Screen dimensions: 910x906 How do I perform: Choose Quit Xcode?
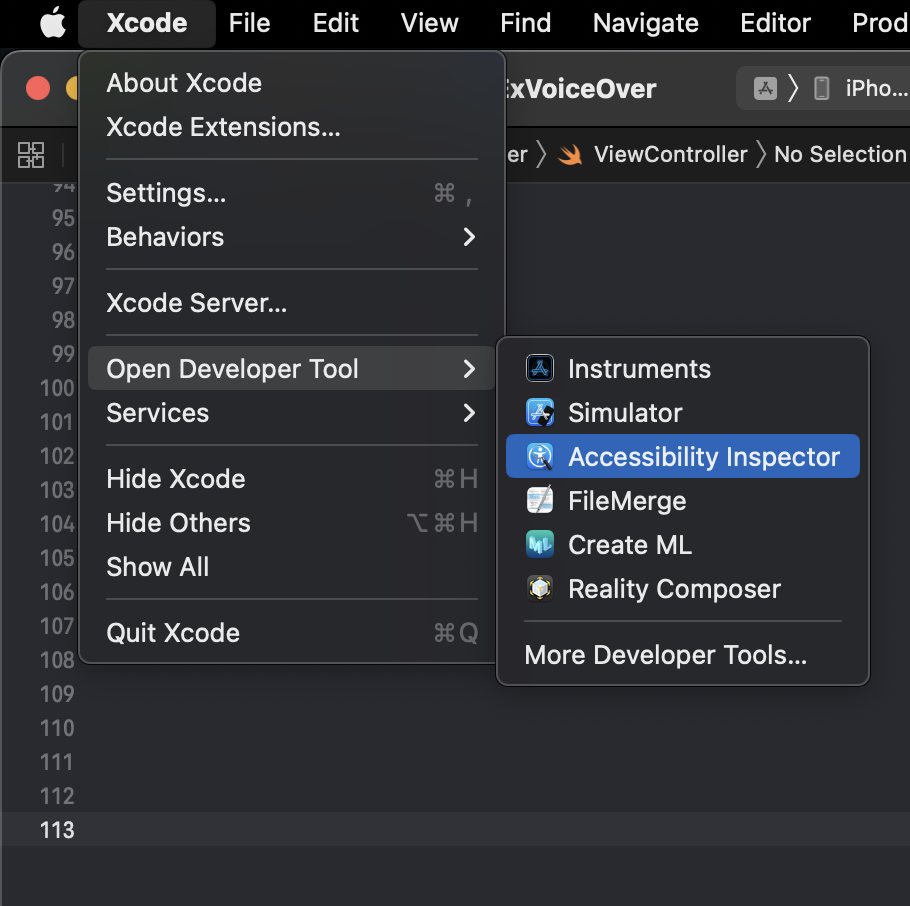(x=292, y=633)
